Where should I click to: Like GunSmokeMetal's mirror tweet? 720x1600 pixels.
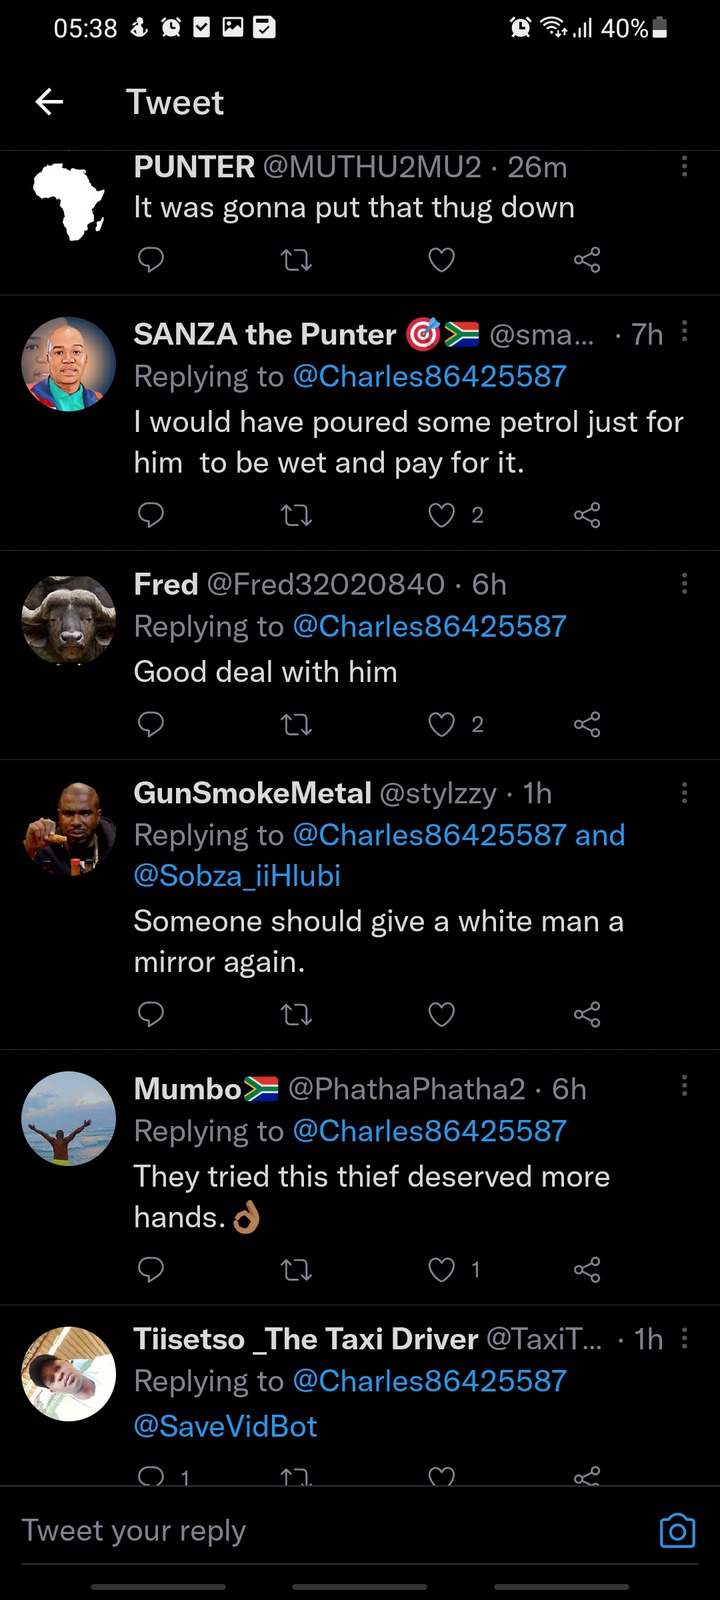tap(441, 1015)
